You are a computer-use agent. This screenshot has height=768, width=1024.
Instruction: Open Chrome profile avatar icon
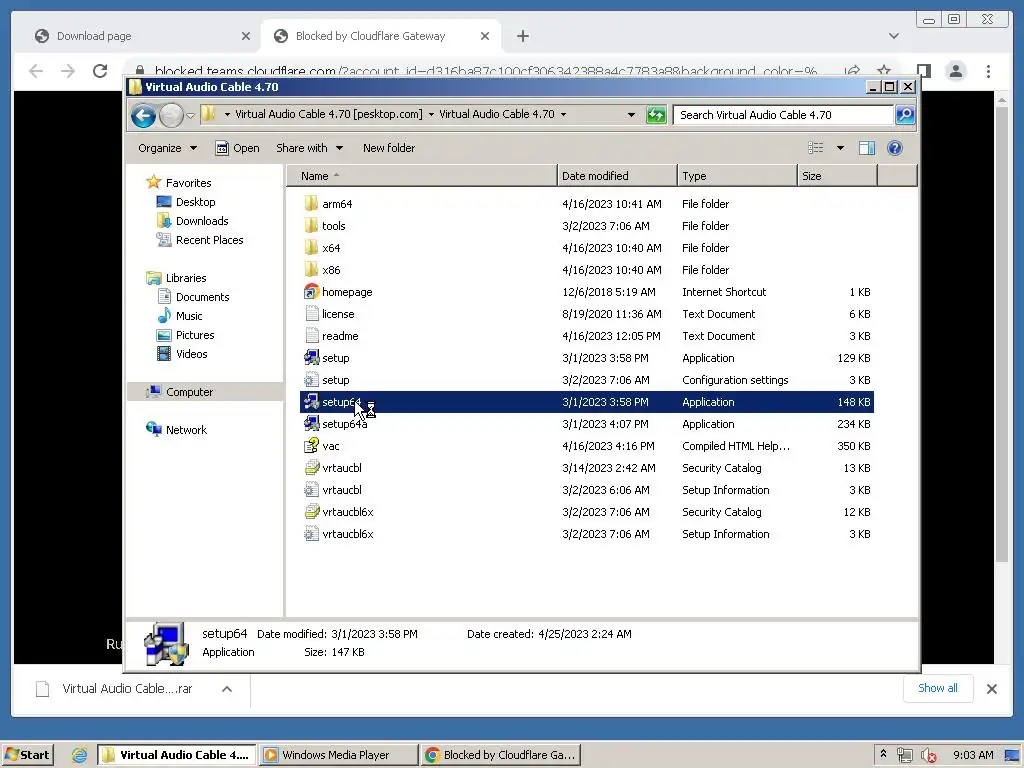tap(956, 71)
